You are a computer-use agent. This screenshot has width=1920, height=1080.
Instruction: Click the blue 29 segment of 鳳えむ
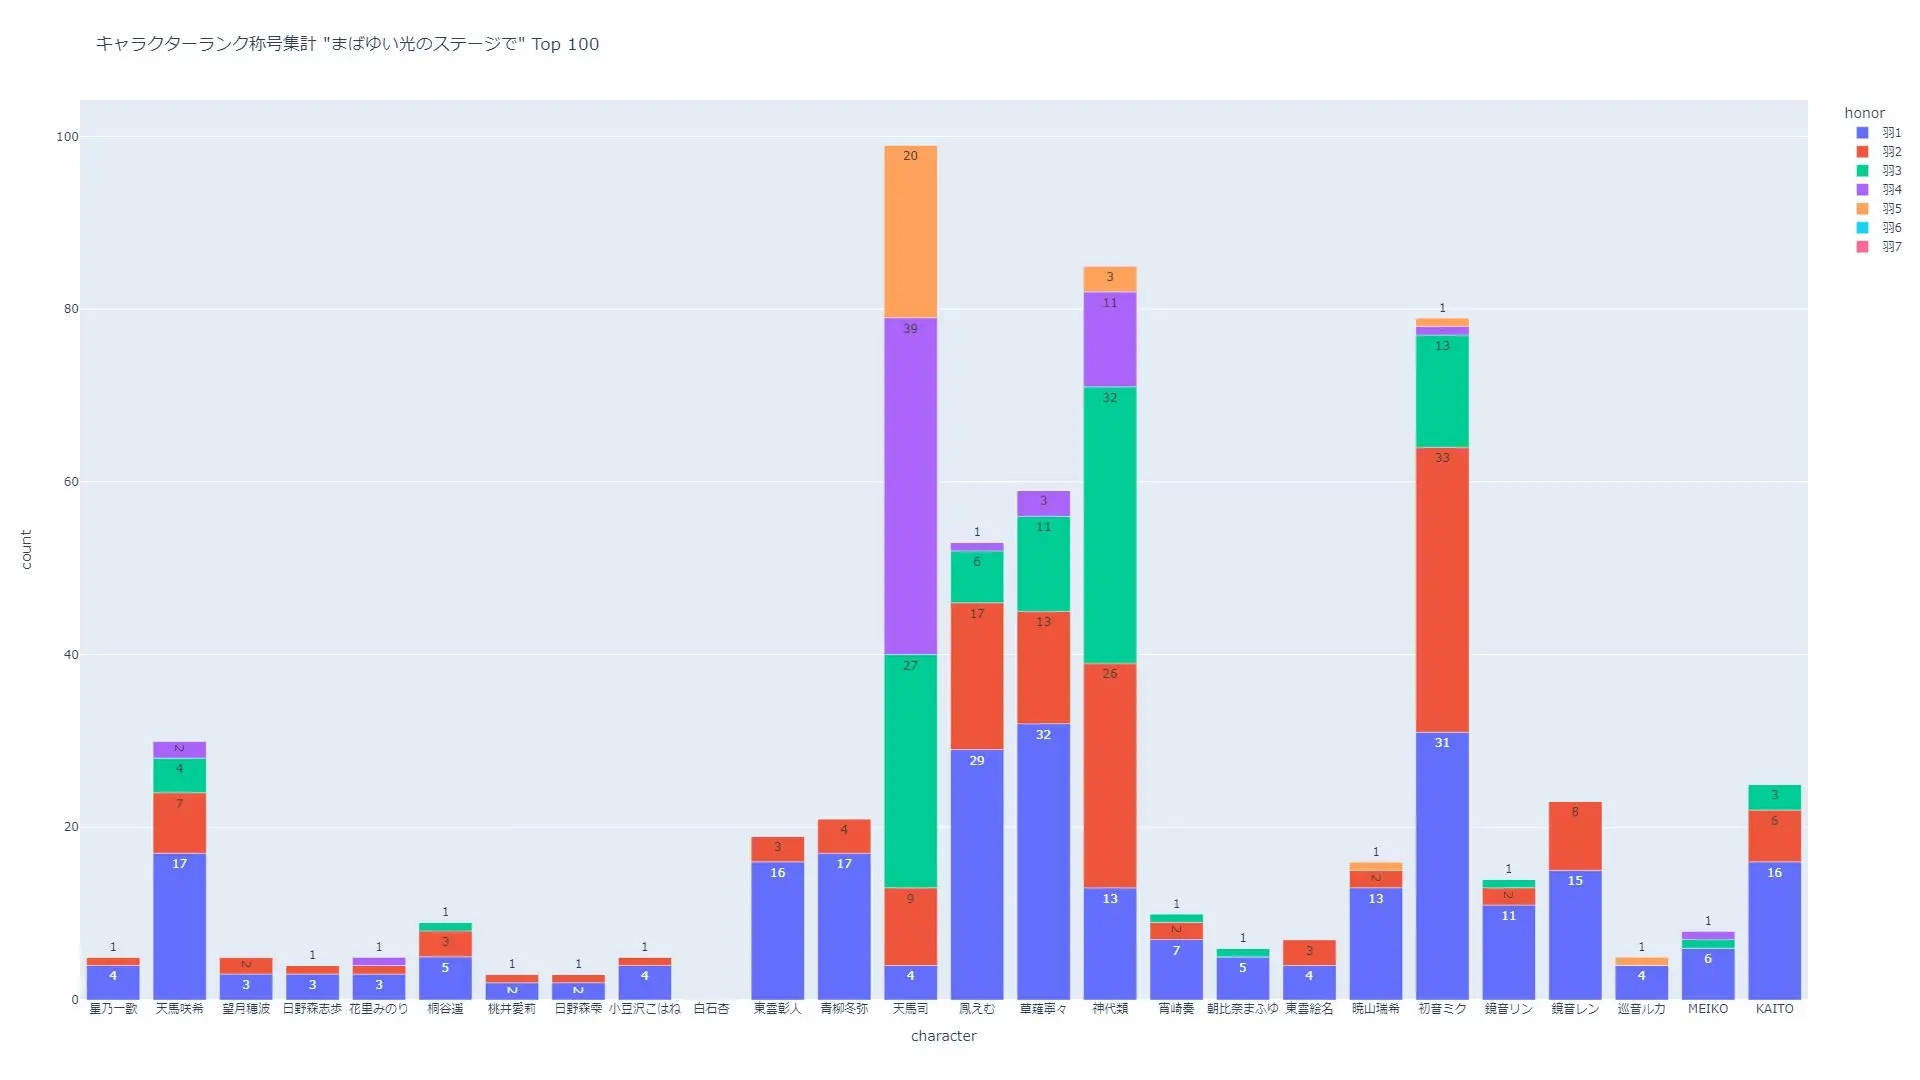point(977,874)
